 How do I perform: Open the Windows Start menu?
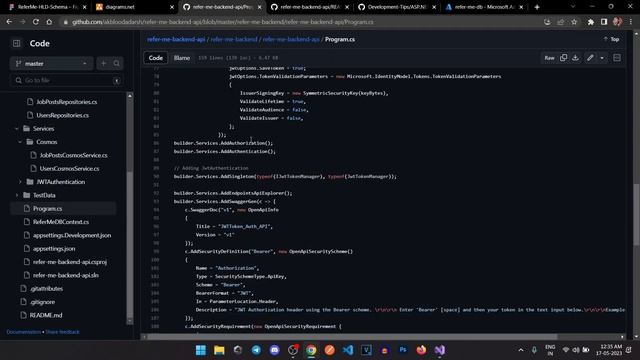point(201,350)
